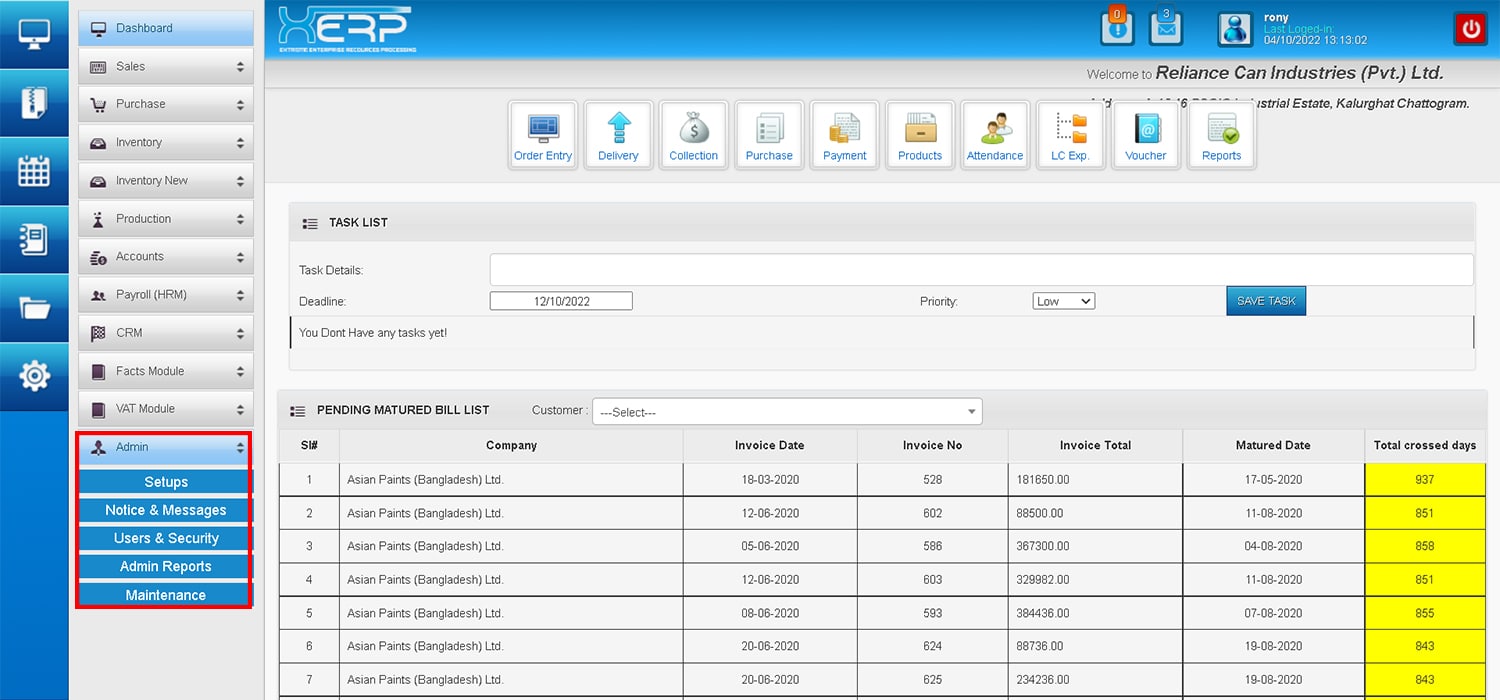Click the Delivery shortcut icon

click(x=618, y=135)
